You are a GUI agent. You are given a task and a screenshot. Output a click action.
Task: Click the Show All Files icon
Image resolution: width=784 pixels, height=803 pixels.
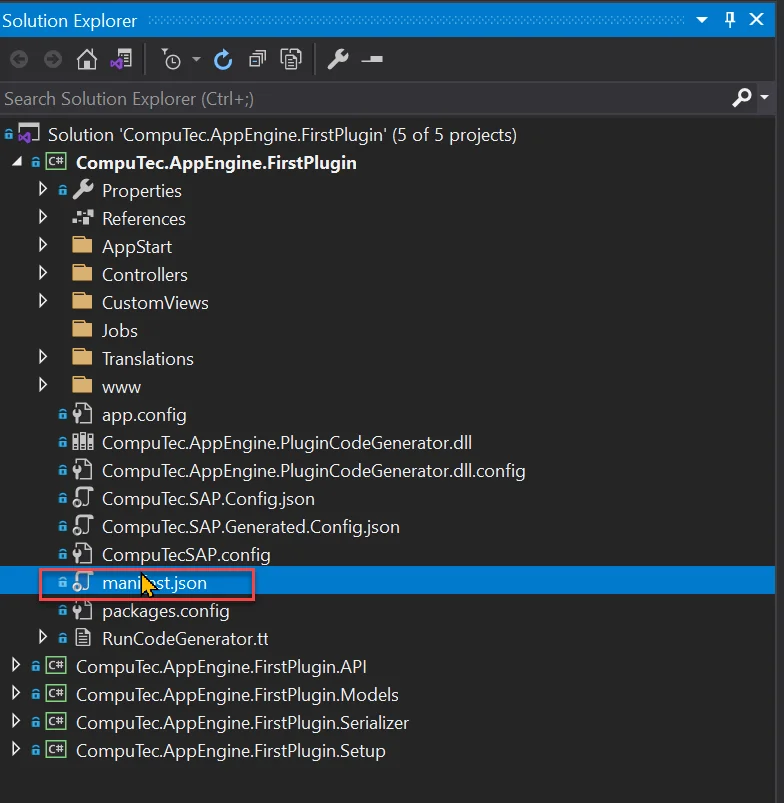tap(291, 60)
